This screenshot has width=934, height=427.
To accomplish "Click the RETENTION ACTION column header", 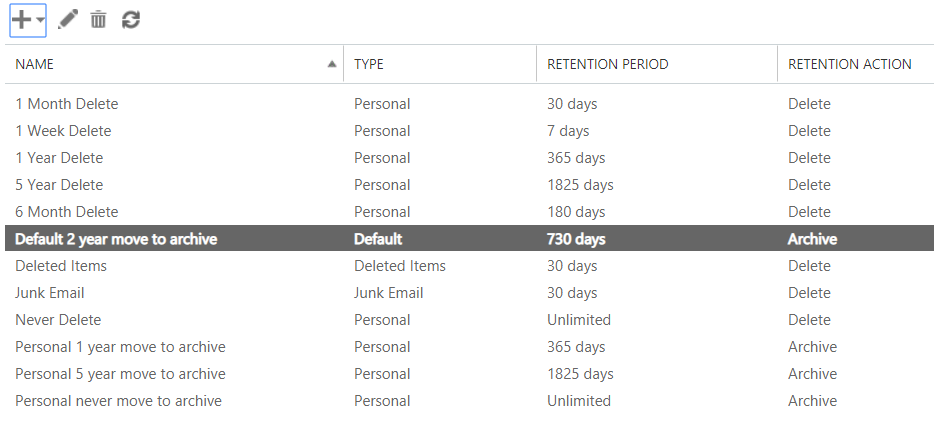I will tap(850, 64).
